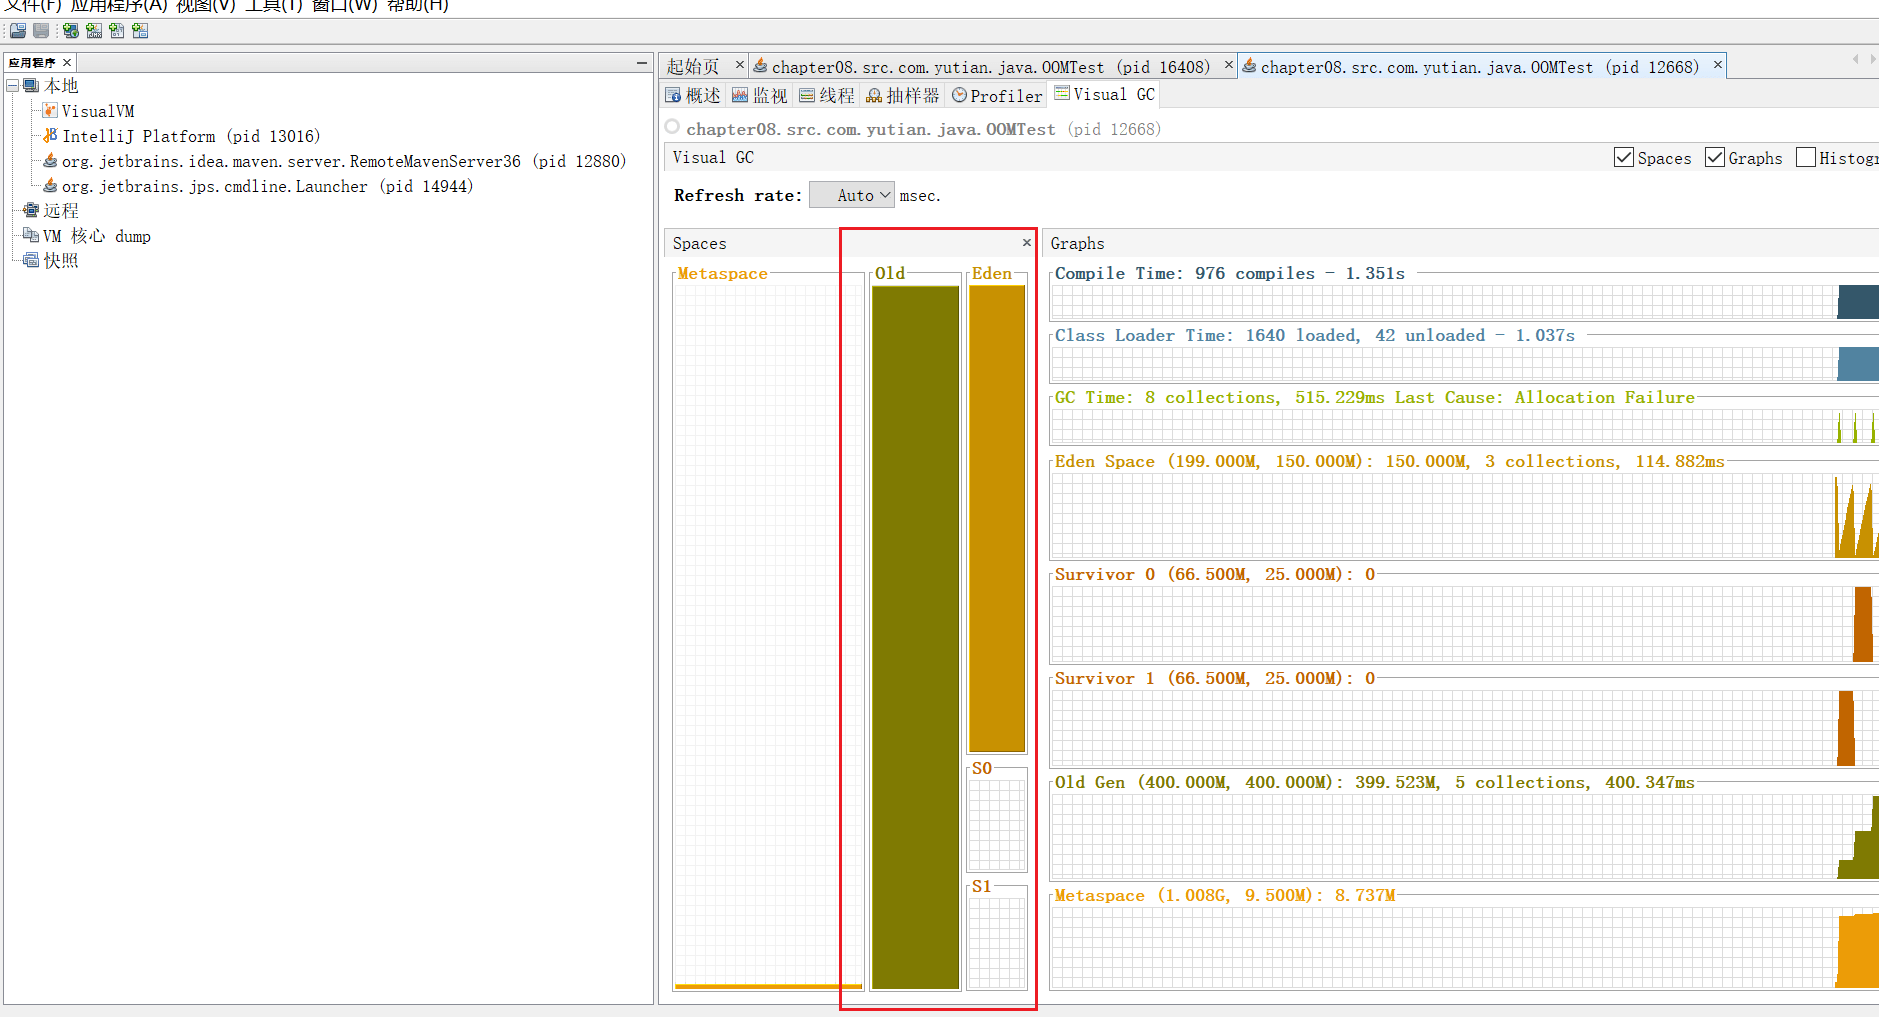
Task: Close the Spaces panel
Action: [x=1026, y=243]
